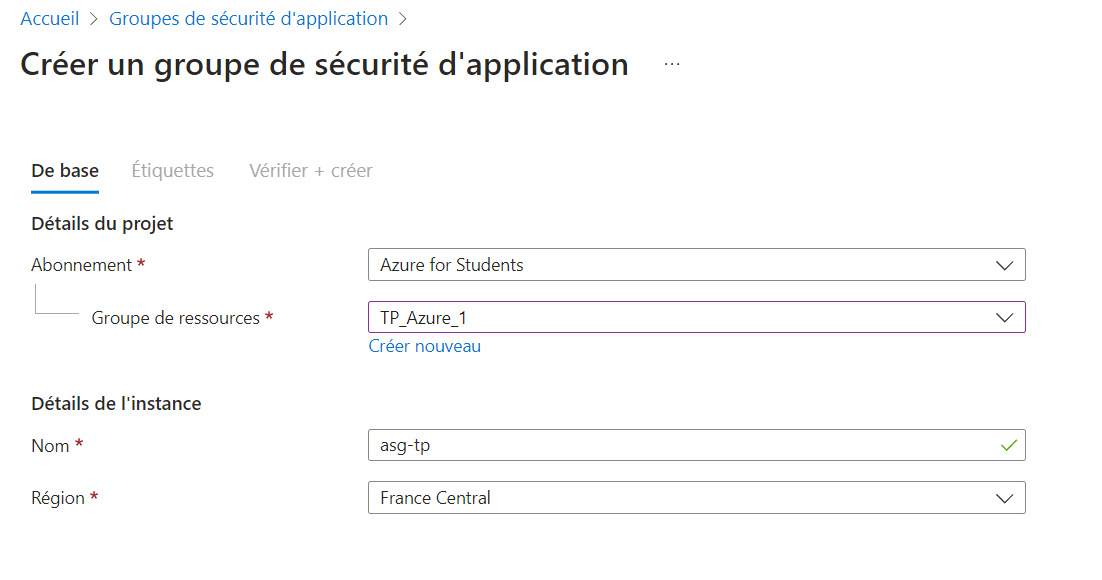
Task: Click the Région dropdown chevron arrow
Action: pyautogui.click(x=1004, y=497)
